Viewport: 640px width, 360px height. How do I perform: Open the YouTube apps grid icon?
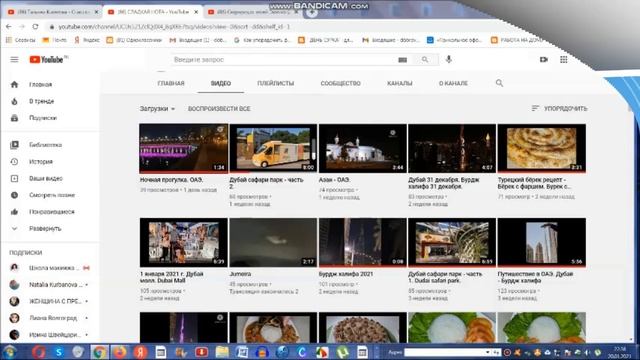point(564,60)
